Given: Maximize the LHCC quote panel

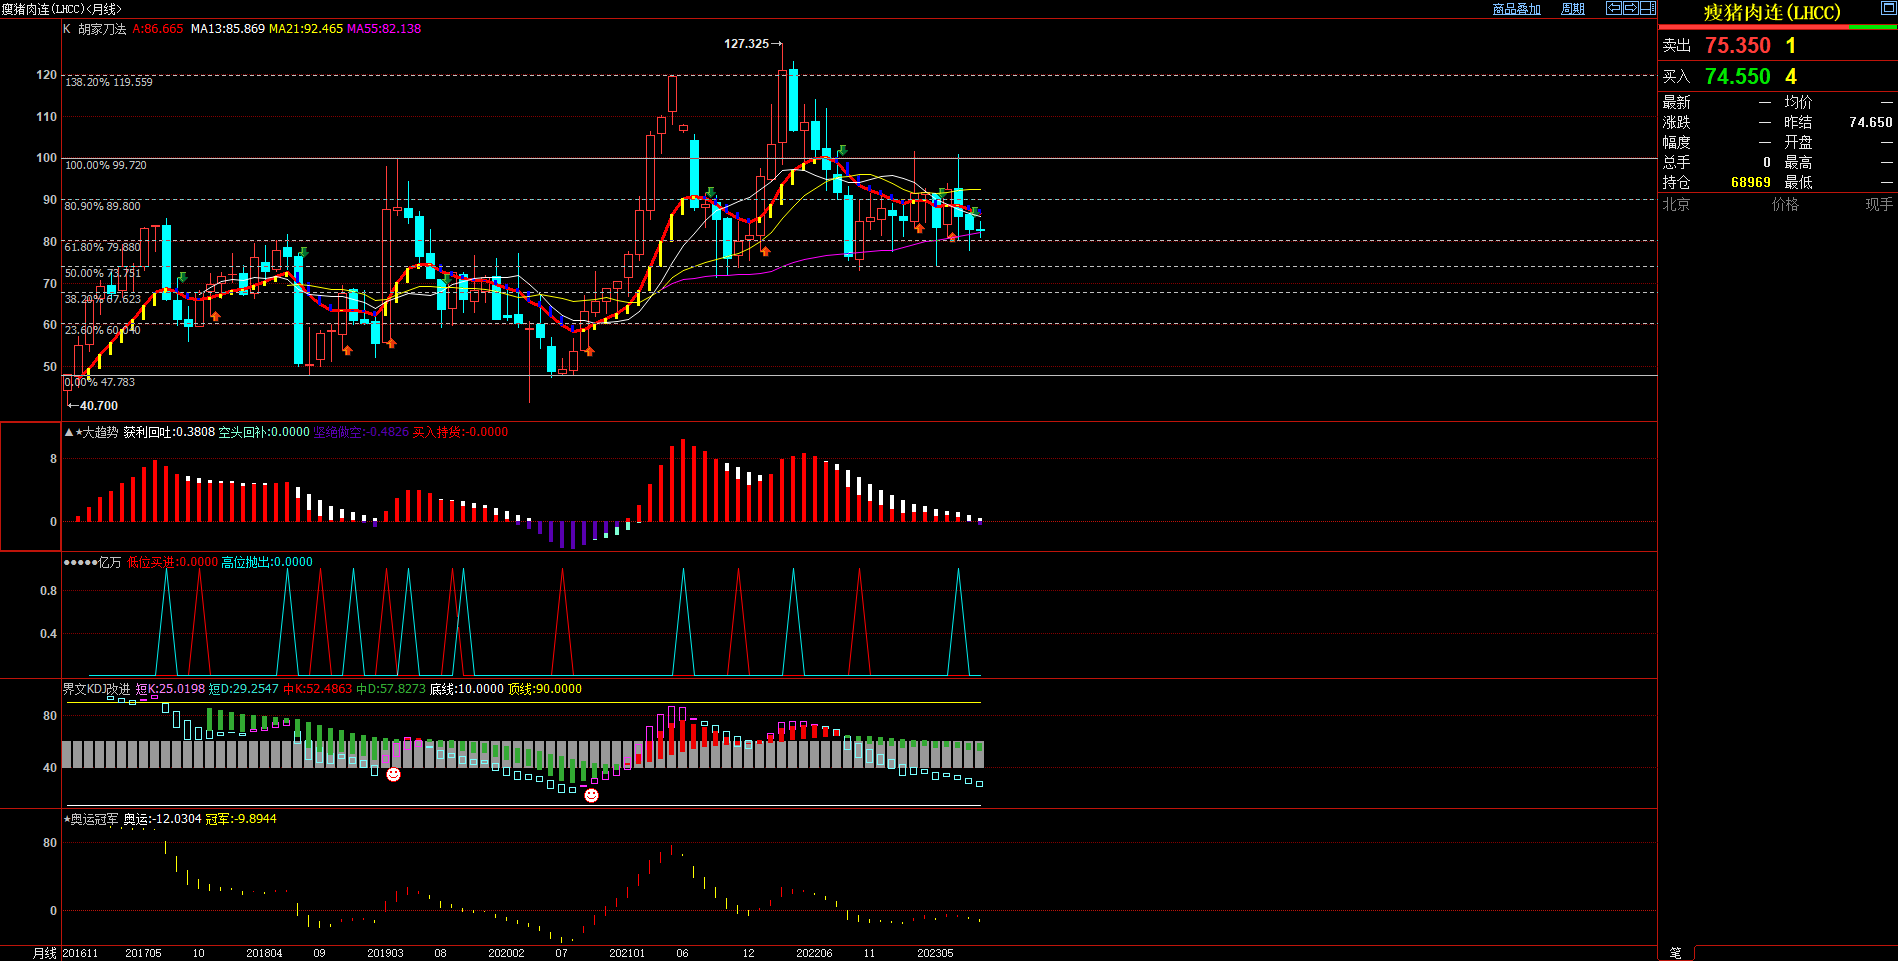Looking at the screenshot, I should [1888, 8].
